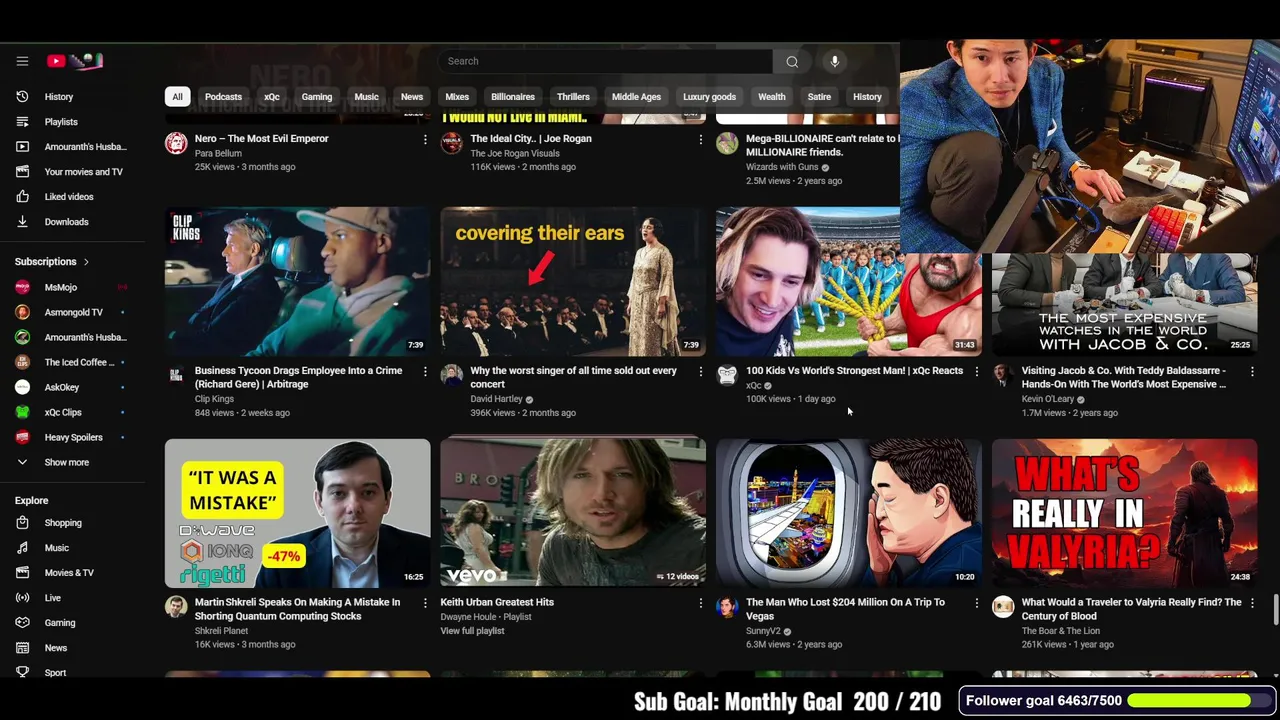This screenshot has height=720, width=1280.
Task: Click the search magnifier button
Action: [792, 61]
